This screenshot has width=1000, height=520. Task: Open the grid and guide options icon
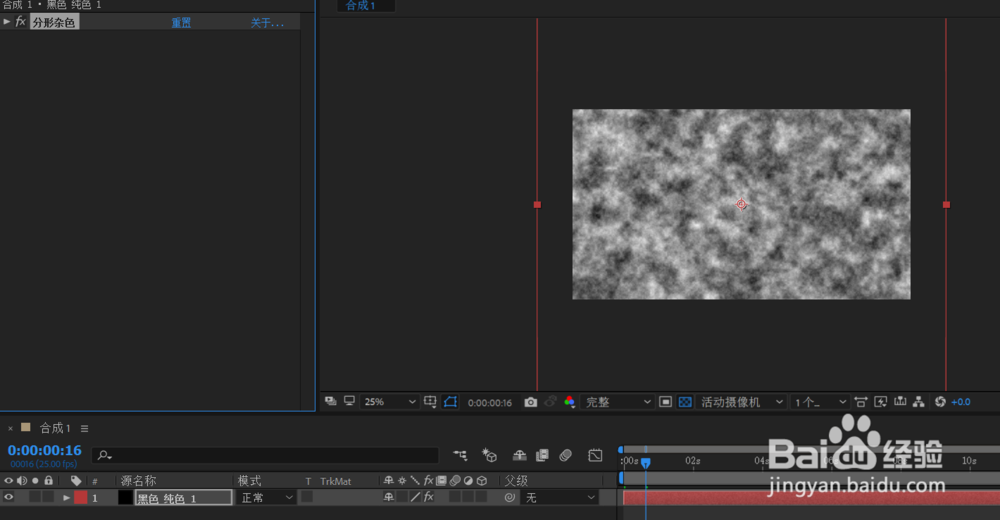click(430, 402)
